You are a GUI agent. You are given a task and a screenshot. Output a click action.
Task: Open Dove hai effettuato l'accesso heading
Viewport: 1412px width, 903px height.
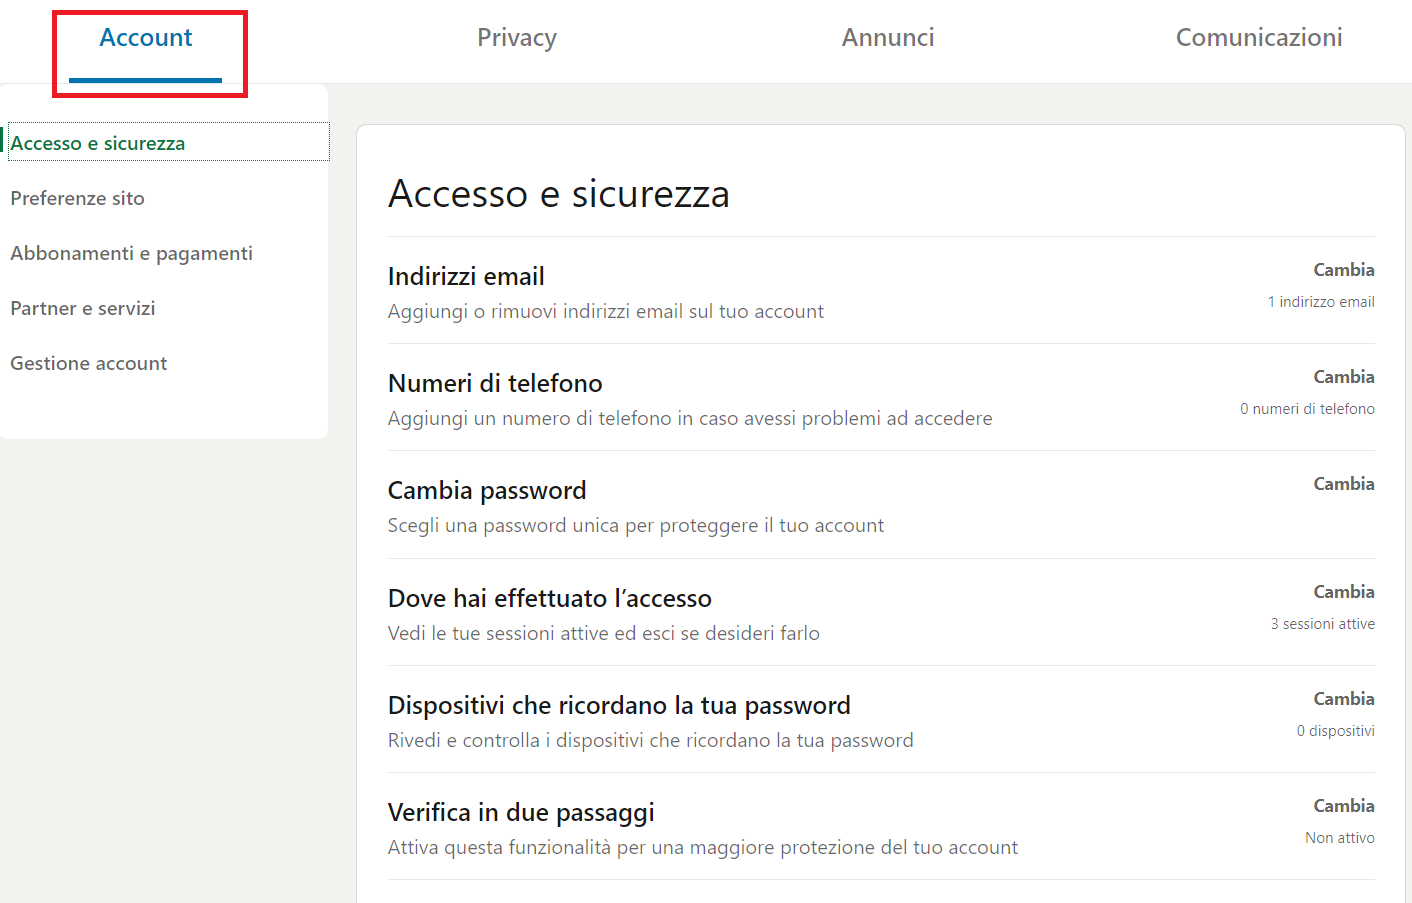(x=550, y=599)
